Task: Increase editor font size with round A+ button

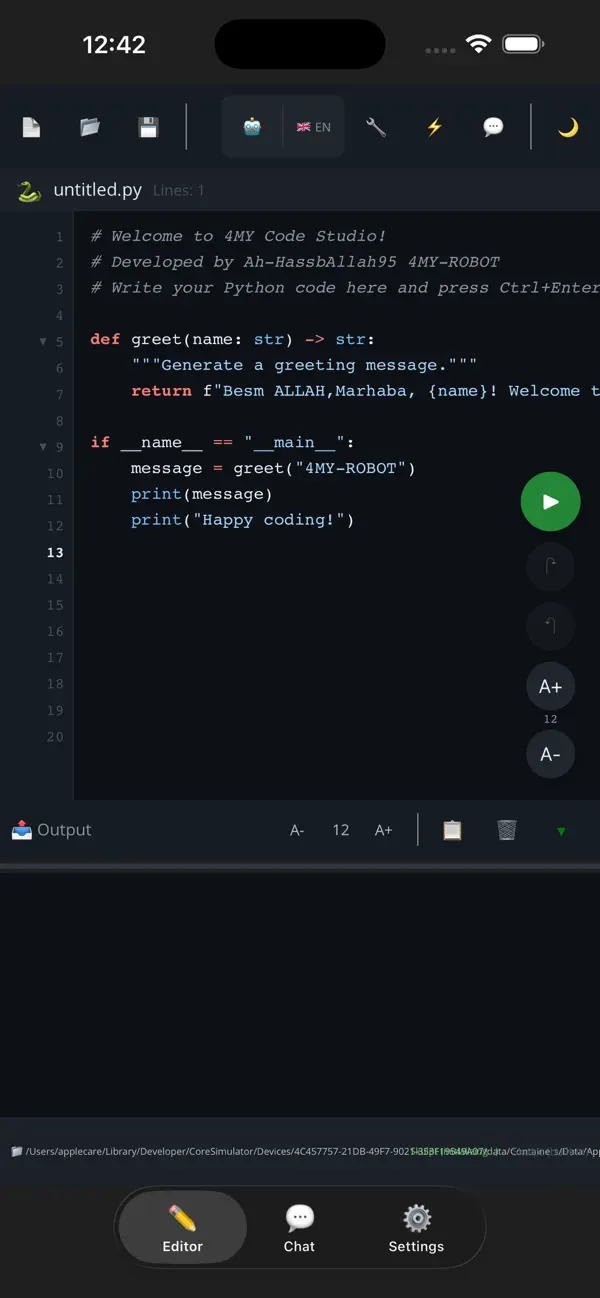Action: pos(550,687)
